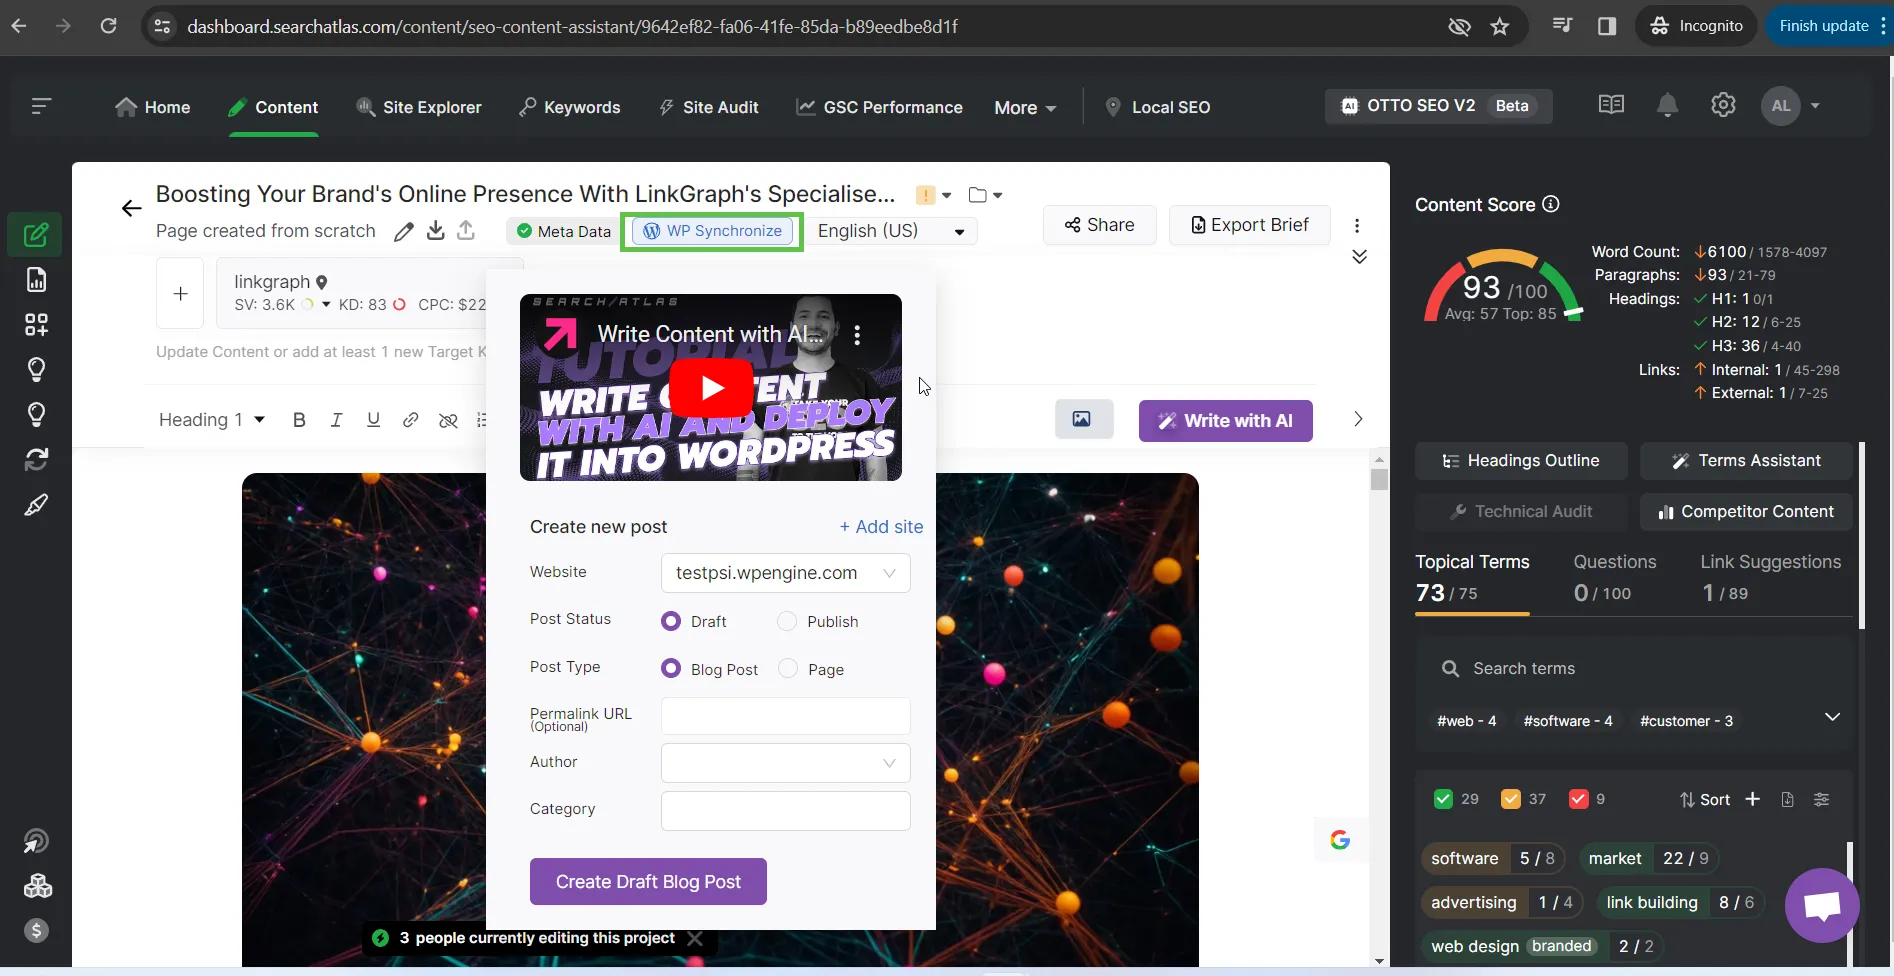Open the grid add-widget sidebar icon
This screenshot has height=976, width=1894.
click(x=36, y=325)
